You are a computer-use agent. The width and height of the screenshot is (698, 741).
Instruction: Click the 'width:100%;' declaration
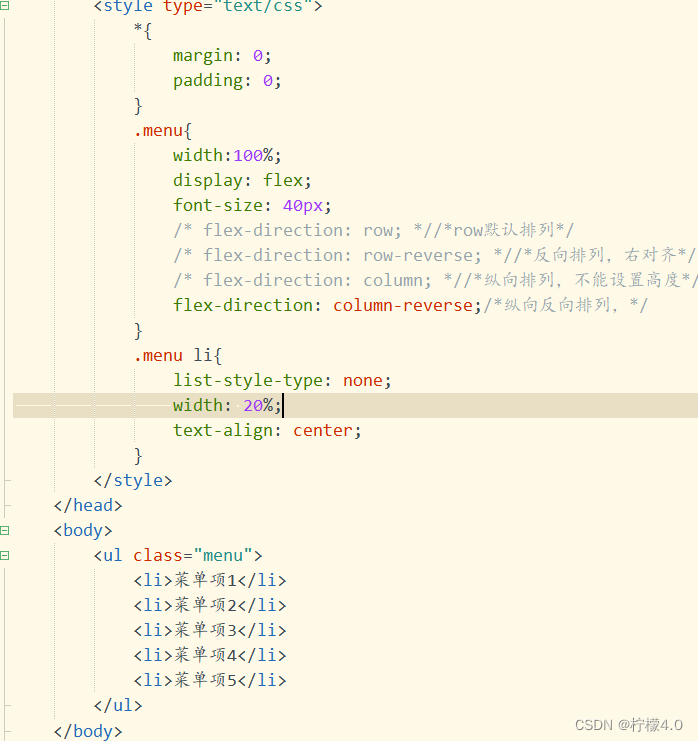[x=227, y=155]
